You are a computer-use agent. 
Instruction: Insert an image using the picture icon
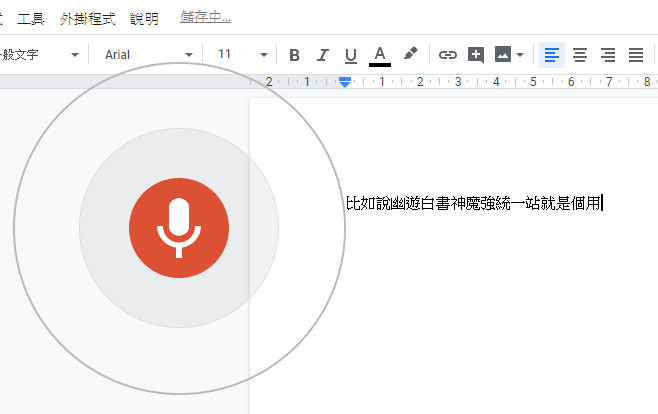[x=503, y=55]
